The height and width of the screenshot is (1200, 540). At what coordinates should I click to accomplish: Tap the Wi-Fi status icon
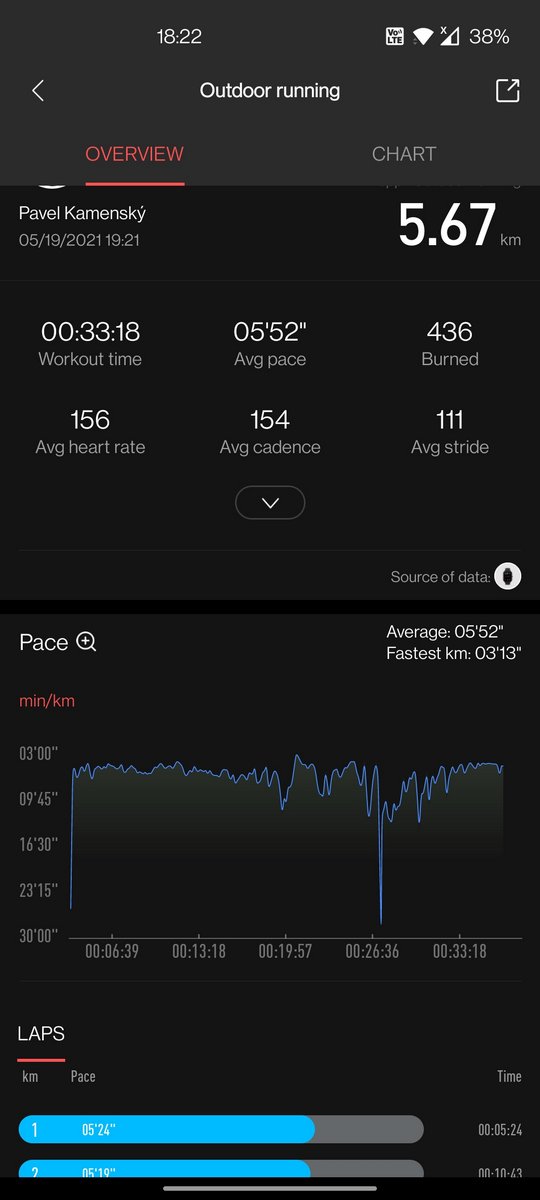click(x=422, y=37)
